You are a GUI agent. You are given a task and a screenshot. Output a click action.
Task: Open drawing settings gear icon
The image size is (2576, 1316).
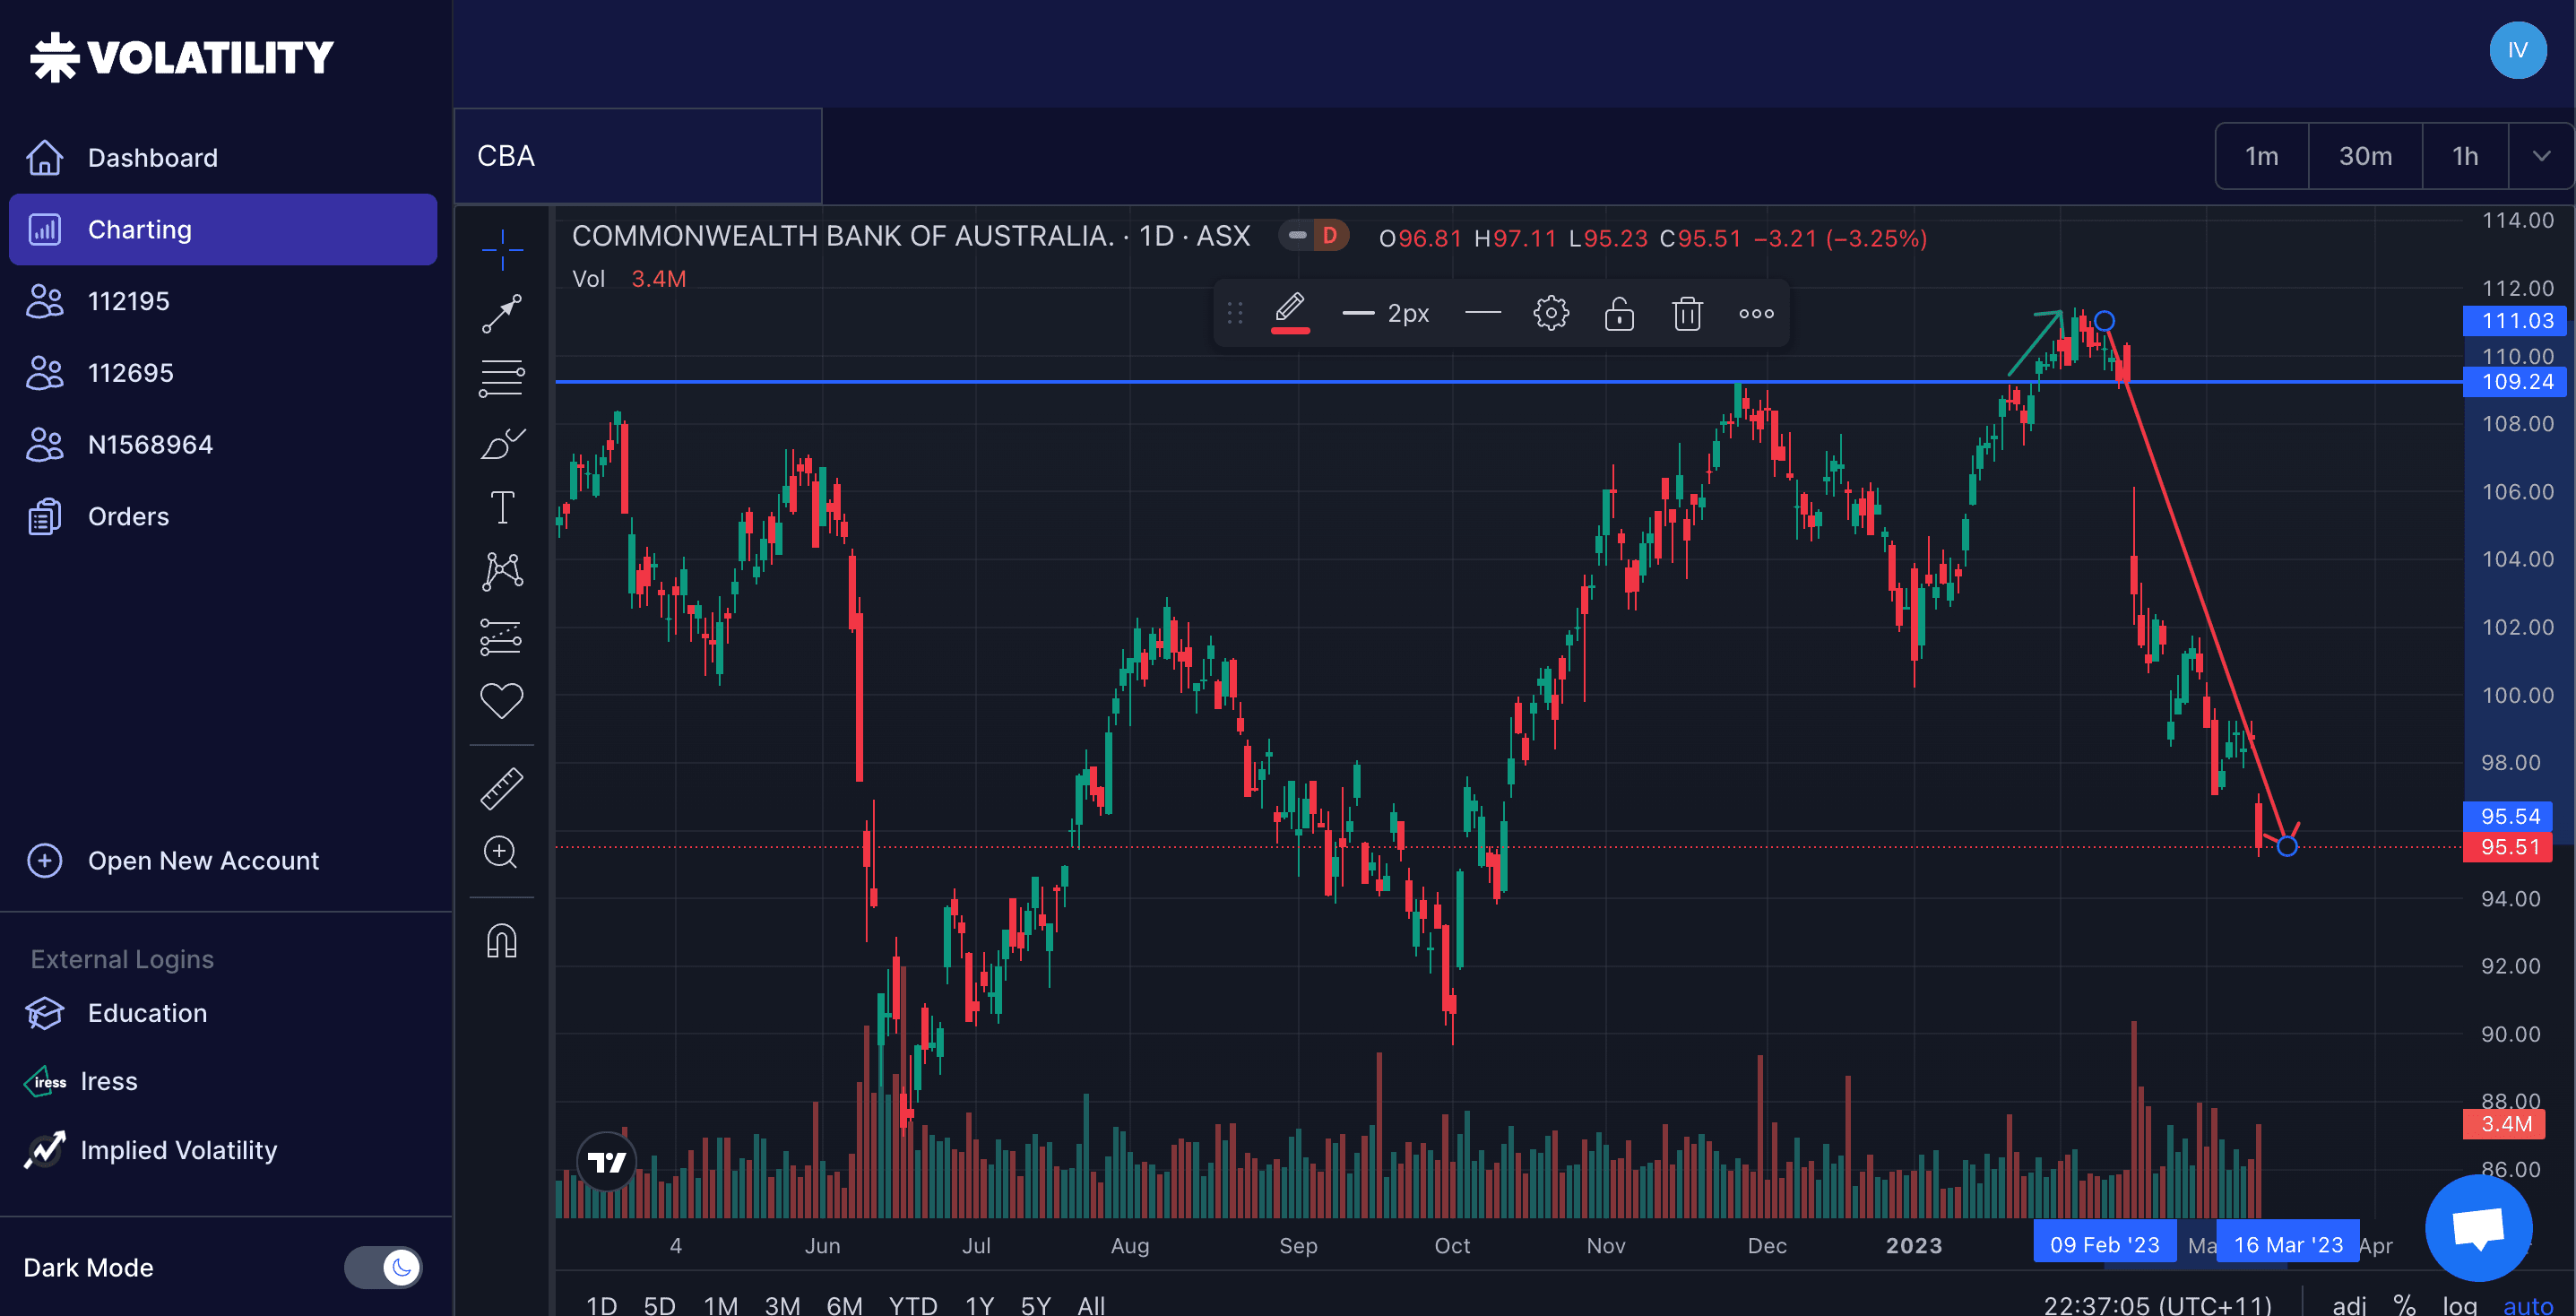click(x=1551, y=313)
